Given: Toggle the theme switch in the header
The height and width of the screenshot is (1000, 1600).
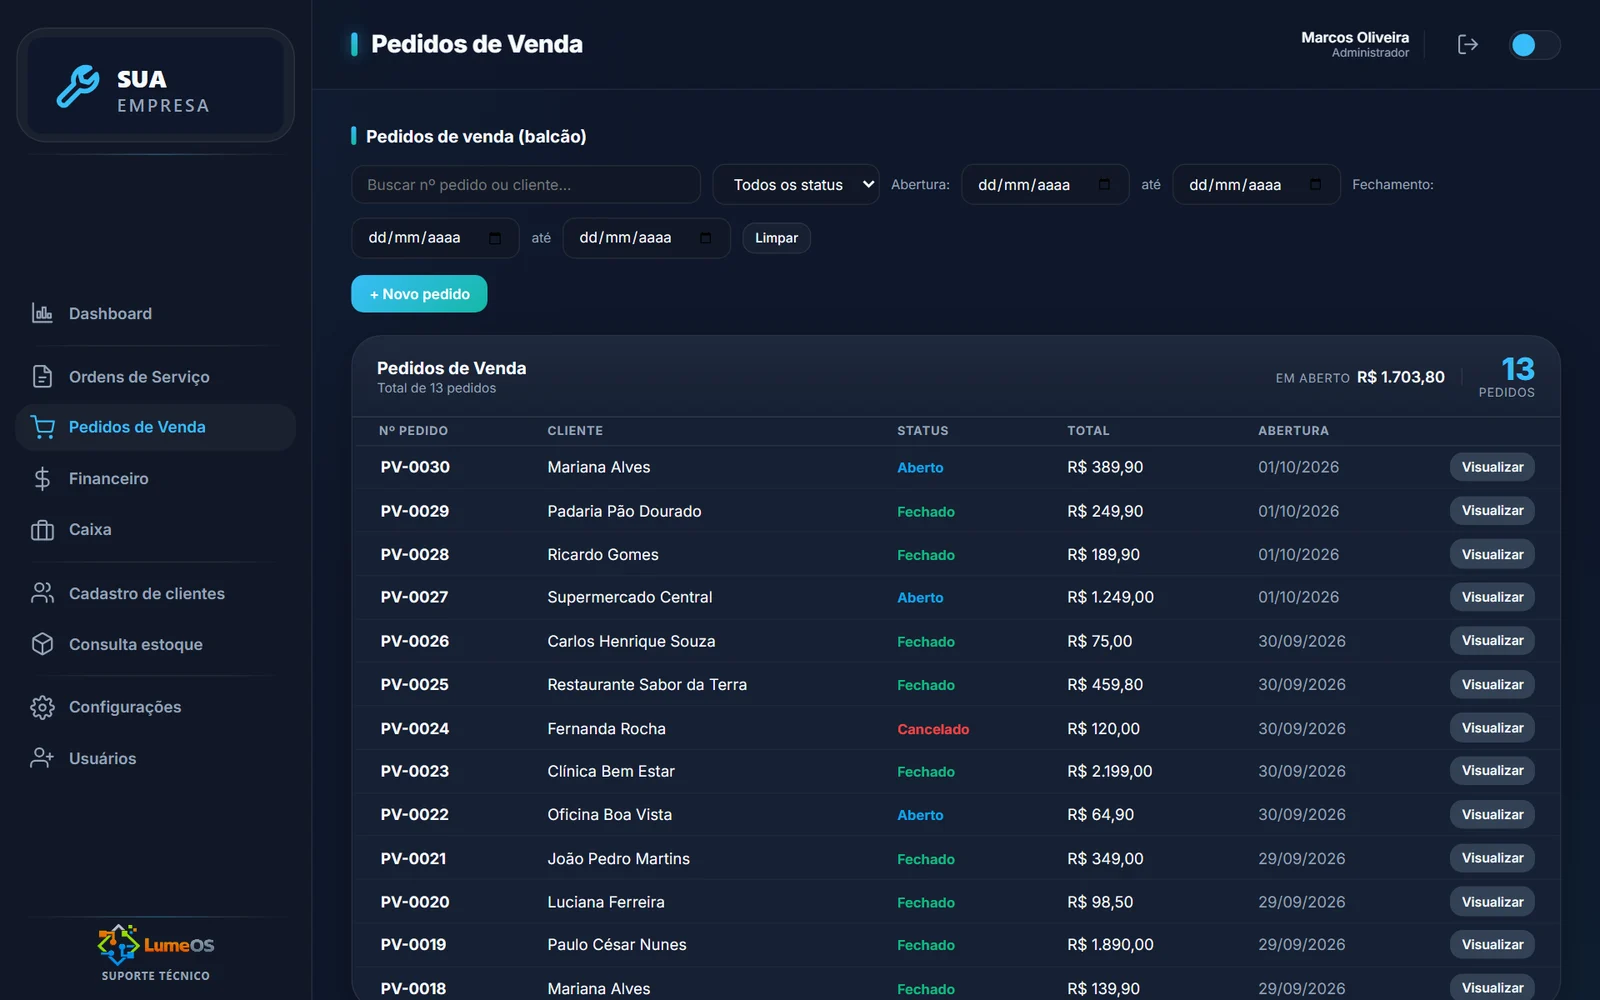Looking at the screenshot, I should (x=1534, y=45).
